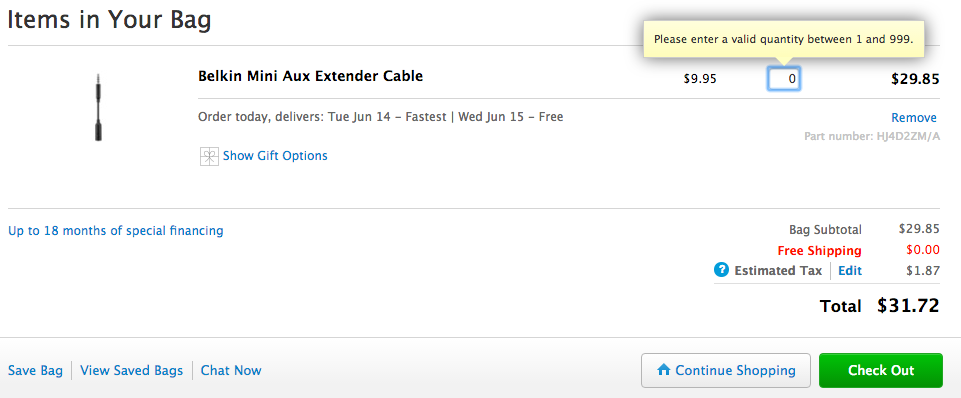961x398 pixels.
Task: Save Bag for later
Action: coord(36,370)
